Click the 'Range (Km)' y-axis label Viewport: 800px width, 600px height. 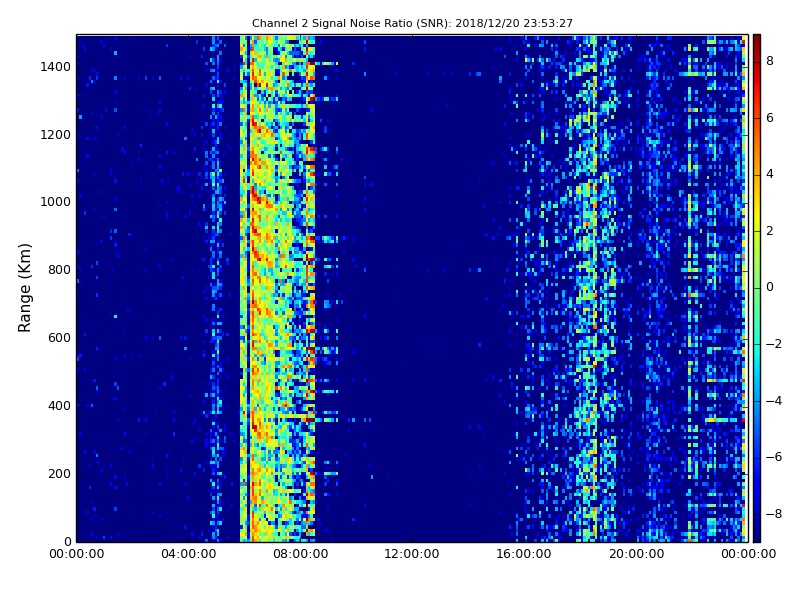[x=24, y=288]
